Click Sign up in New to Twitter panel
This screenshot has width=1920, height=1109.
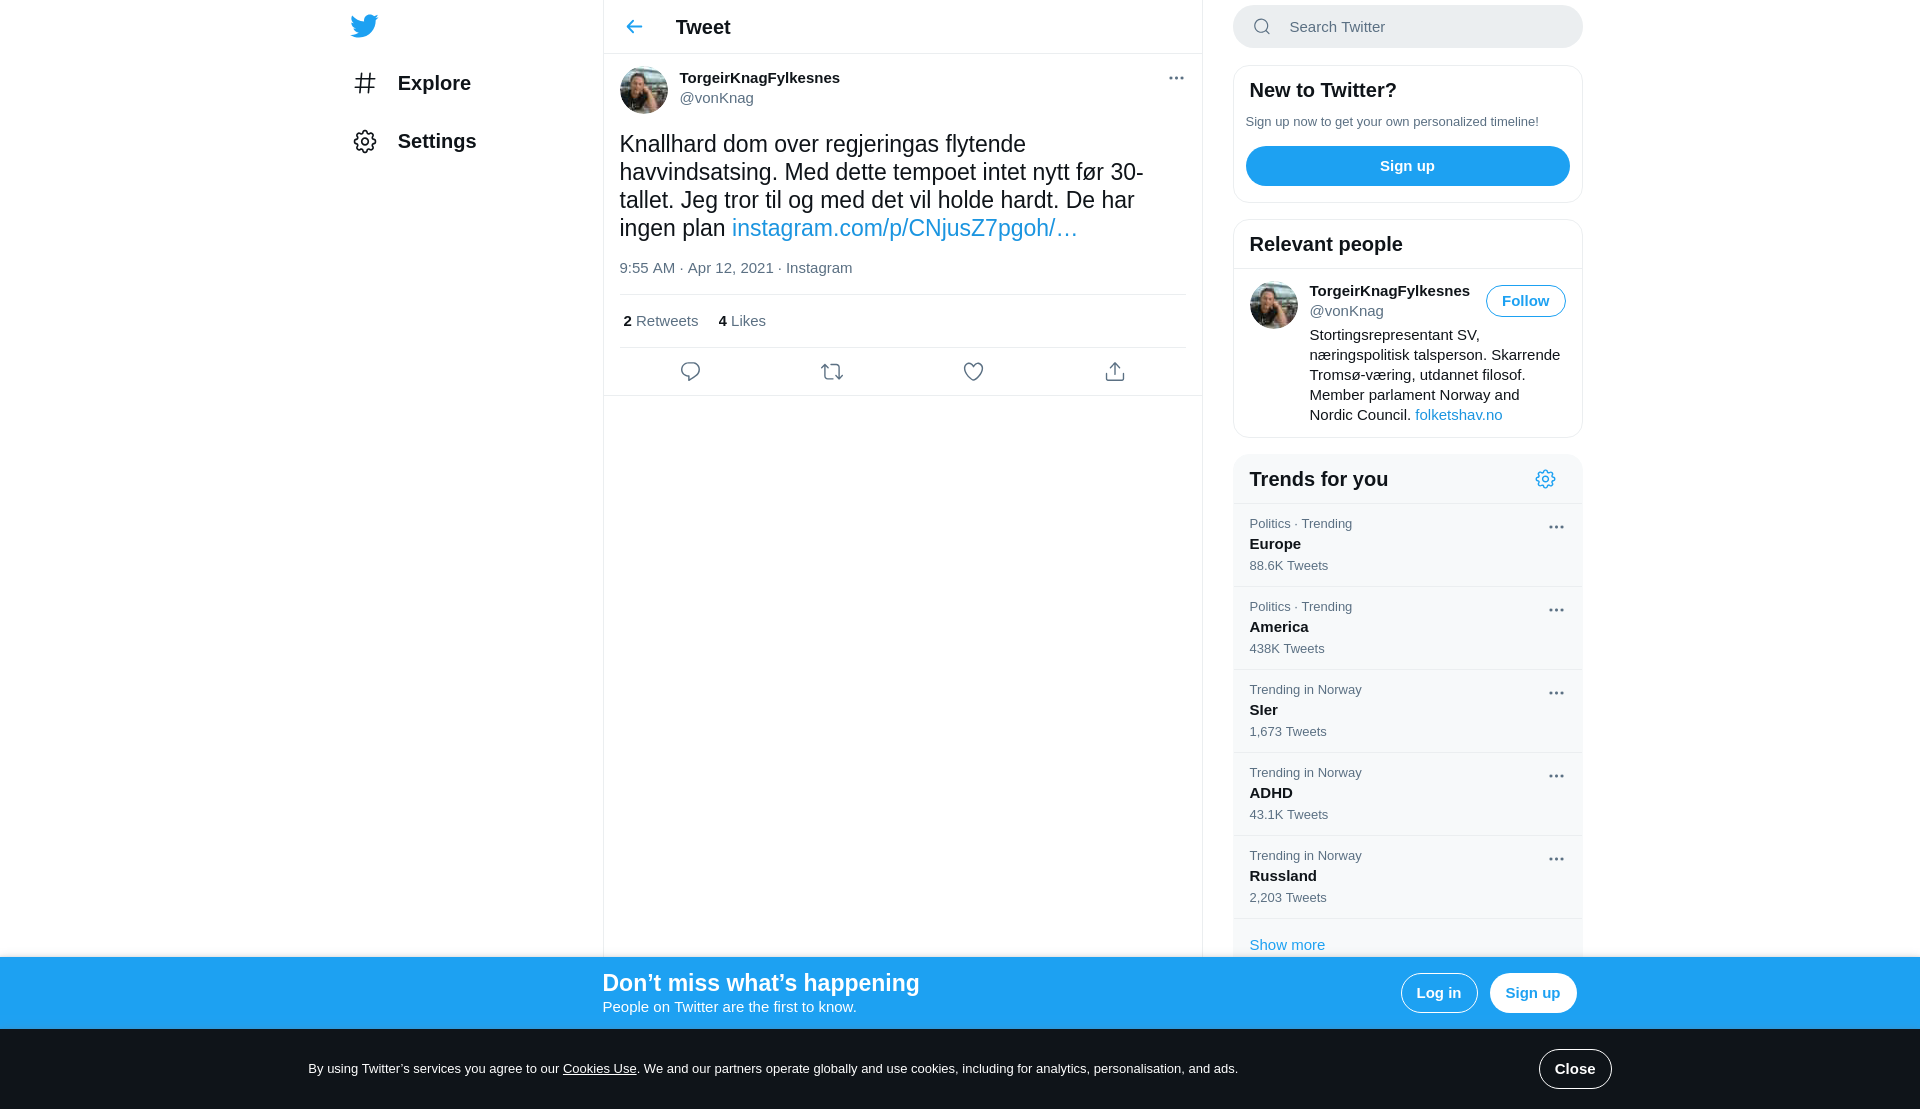[x=1407, y=166]
